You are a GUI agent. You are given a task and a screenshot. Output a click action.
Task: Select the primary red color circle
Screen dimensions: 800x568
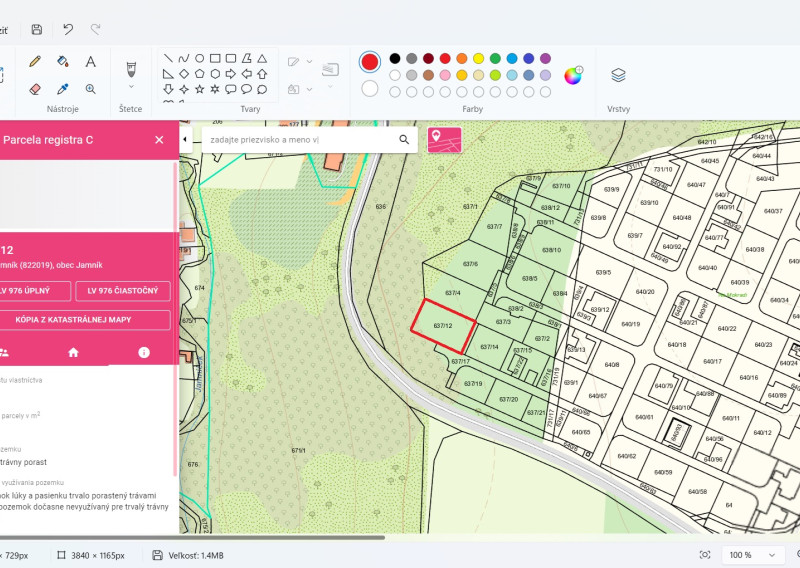tap(369, 62)
